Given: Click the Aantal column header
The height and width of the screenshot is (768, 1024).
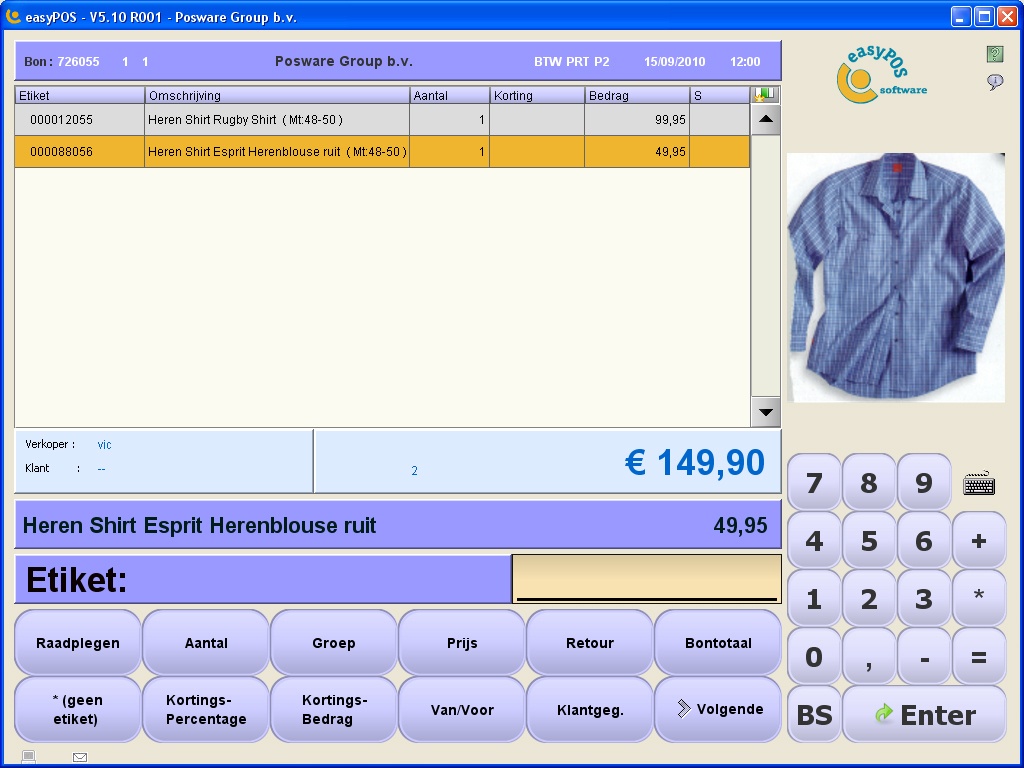Looking at the screenshot, I should 449,95.
